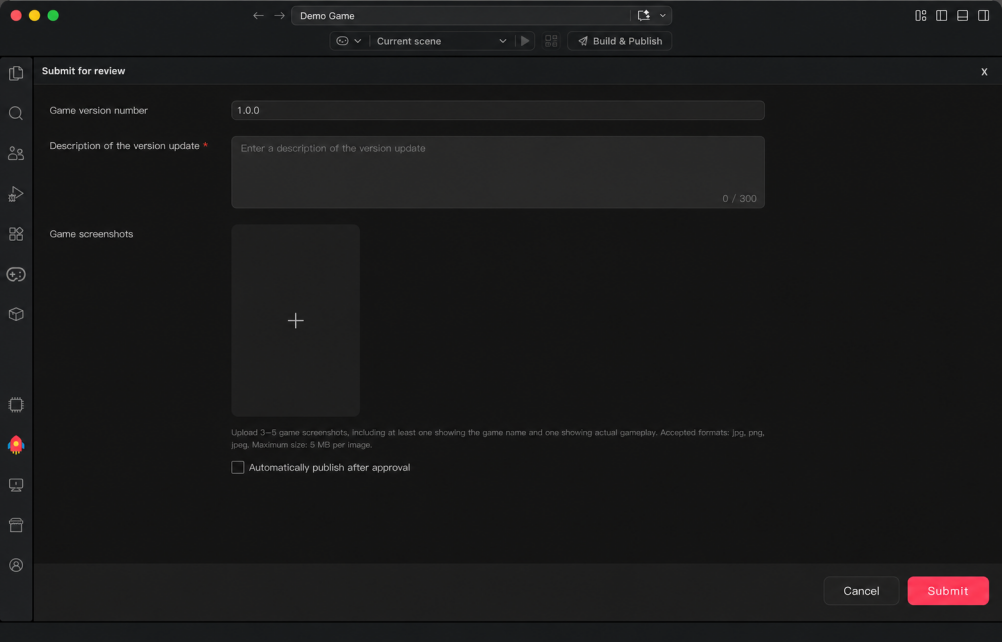Click the "Description of the version update" label
The image size is (1002, 642).
coord(125,146)
